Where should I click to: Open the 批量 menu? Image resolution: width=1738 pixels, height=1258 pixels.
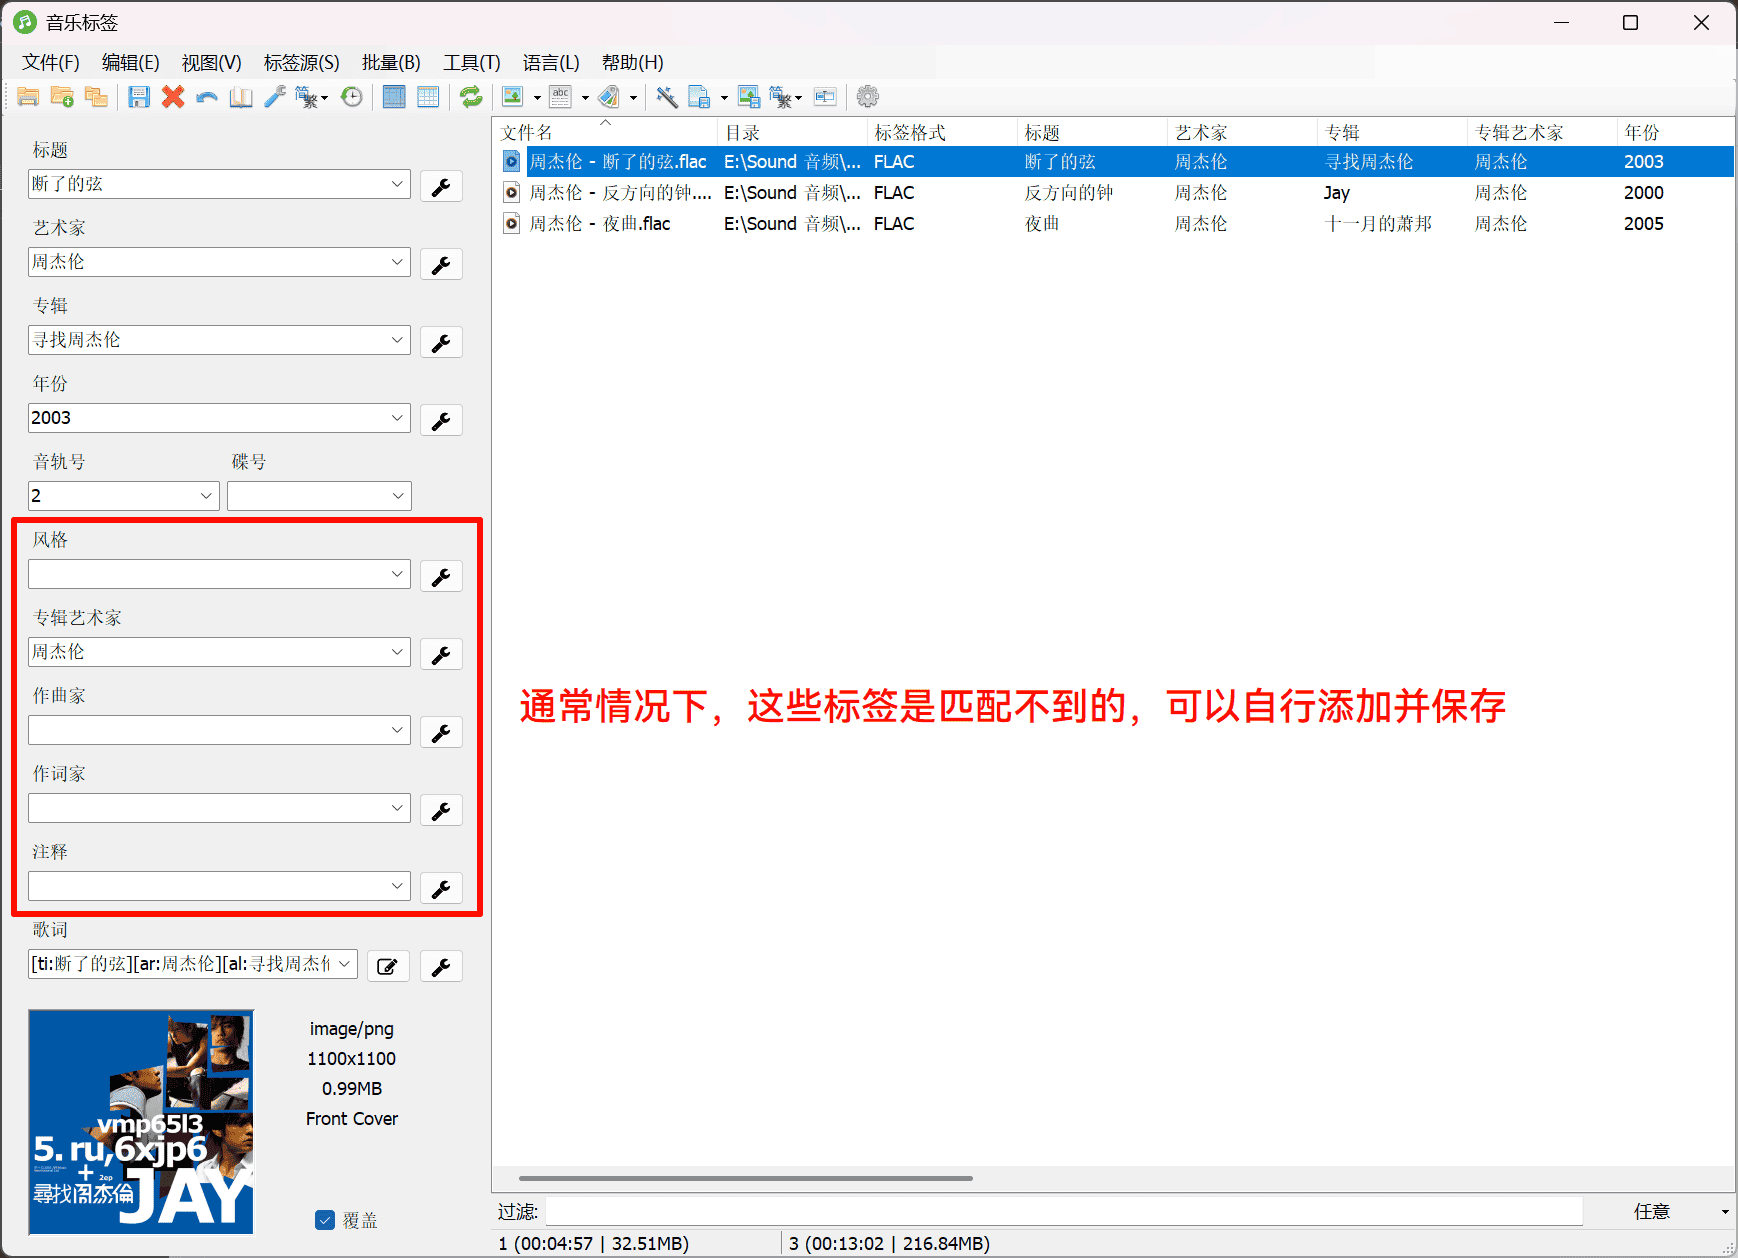[391, 62]
